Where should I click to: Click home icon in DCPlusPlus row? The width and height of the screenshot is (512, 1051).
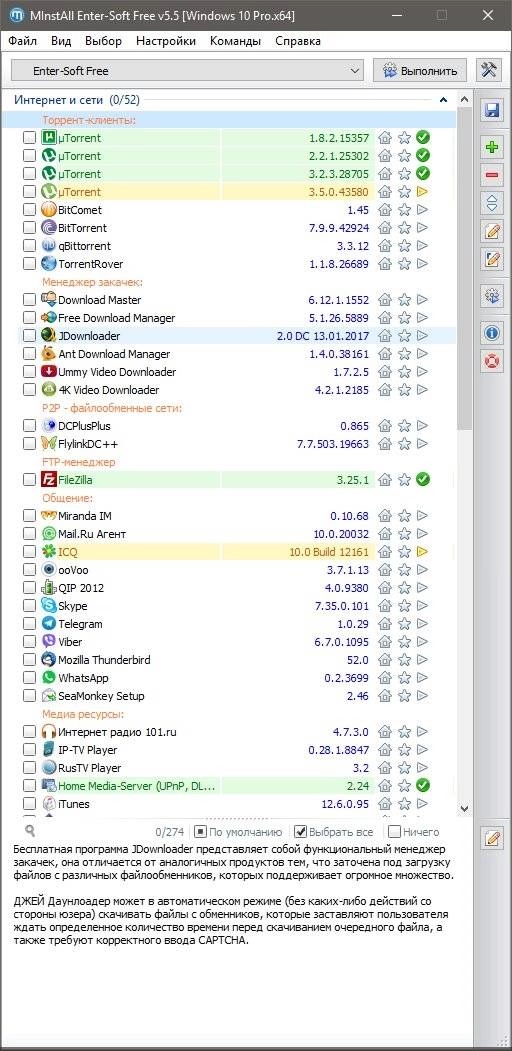pos(385,426)
